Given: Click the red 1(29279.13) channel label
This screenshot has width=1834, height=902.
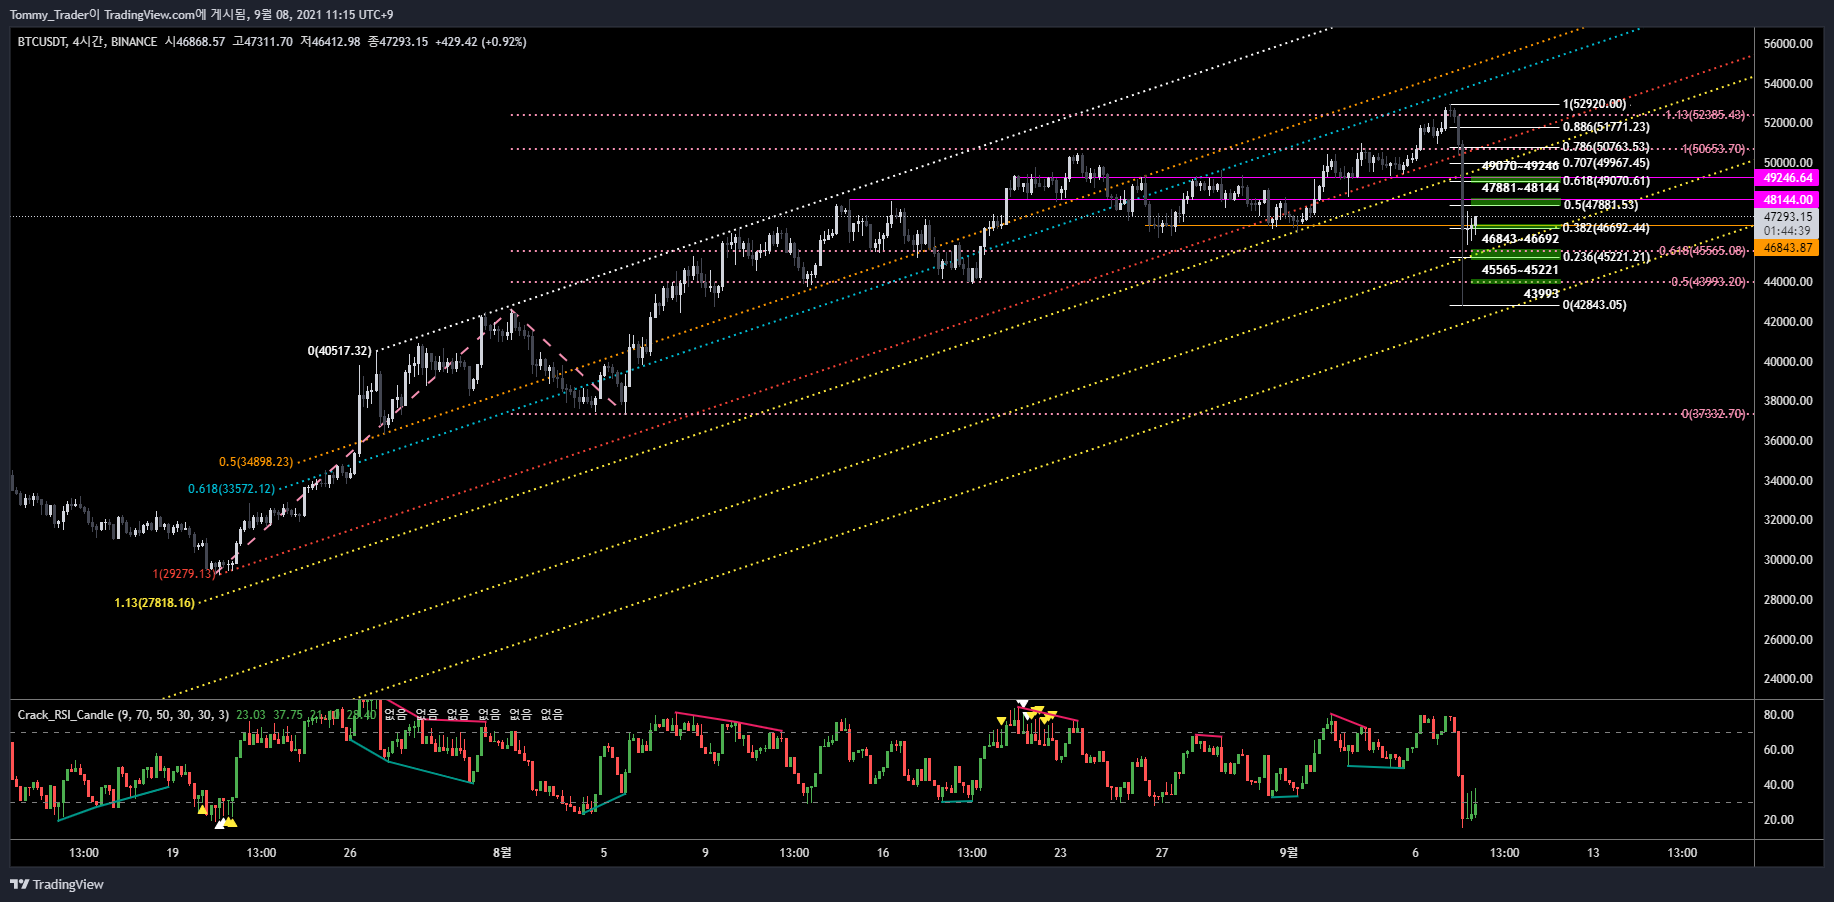Looking at the screenshot, I should [183, 574].
